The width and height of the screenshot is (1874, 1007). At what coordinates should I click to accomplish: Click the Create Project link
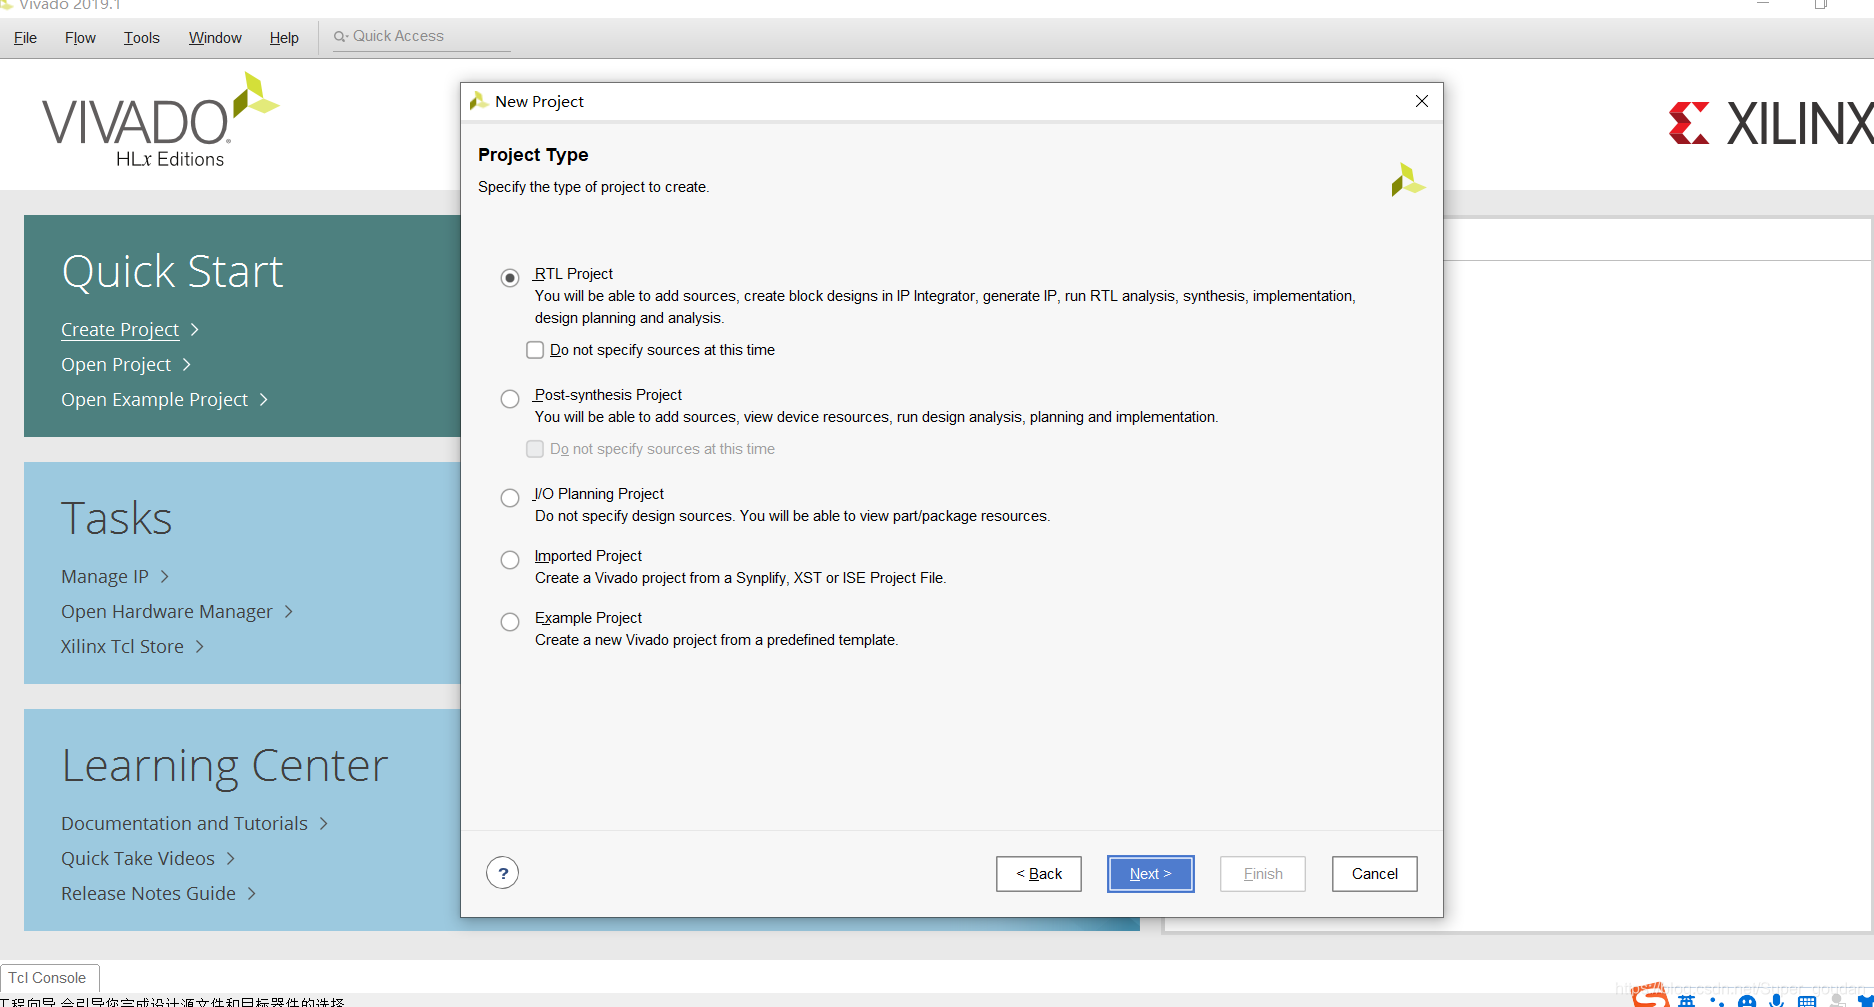tap(120, 330)
